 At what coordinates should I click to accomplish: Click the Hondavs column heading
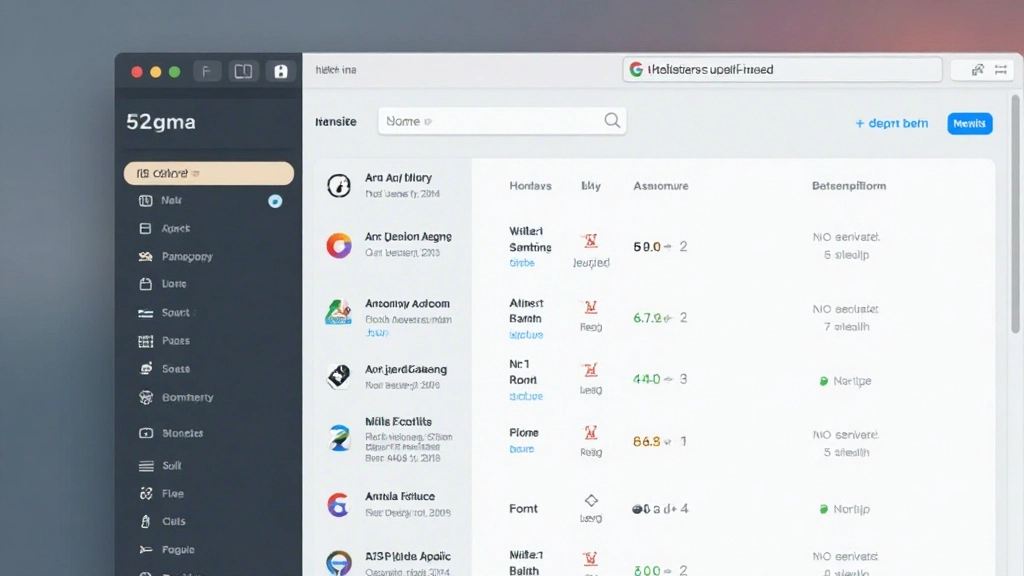pos(530,185)
